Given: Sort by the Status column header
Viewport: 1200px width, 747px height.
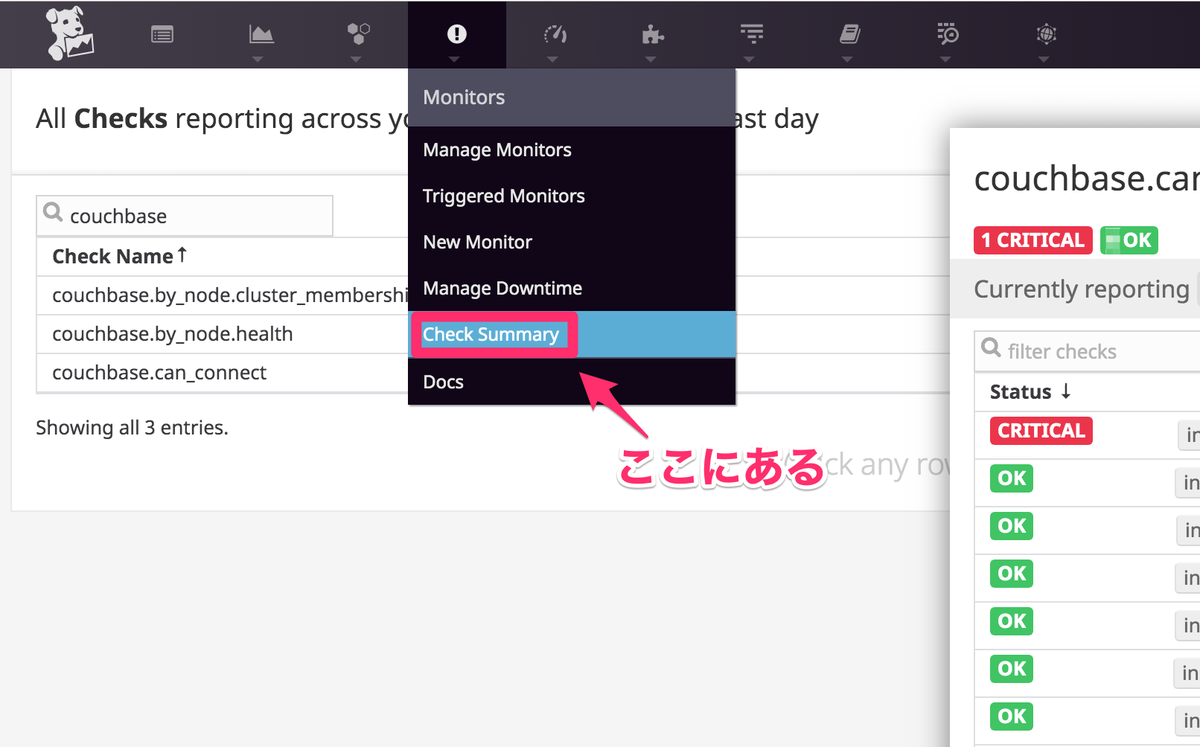Looking at the screenshot, I should 1031,392.
